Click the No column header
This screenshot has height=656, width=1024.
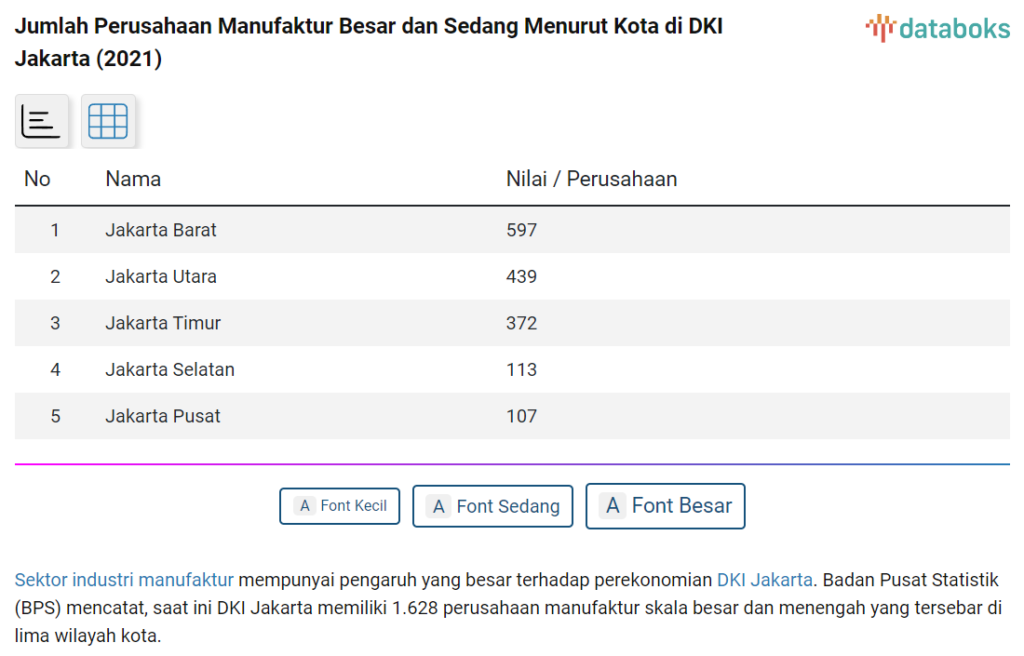37,179
